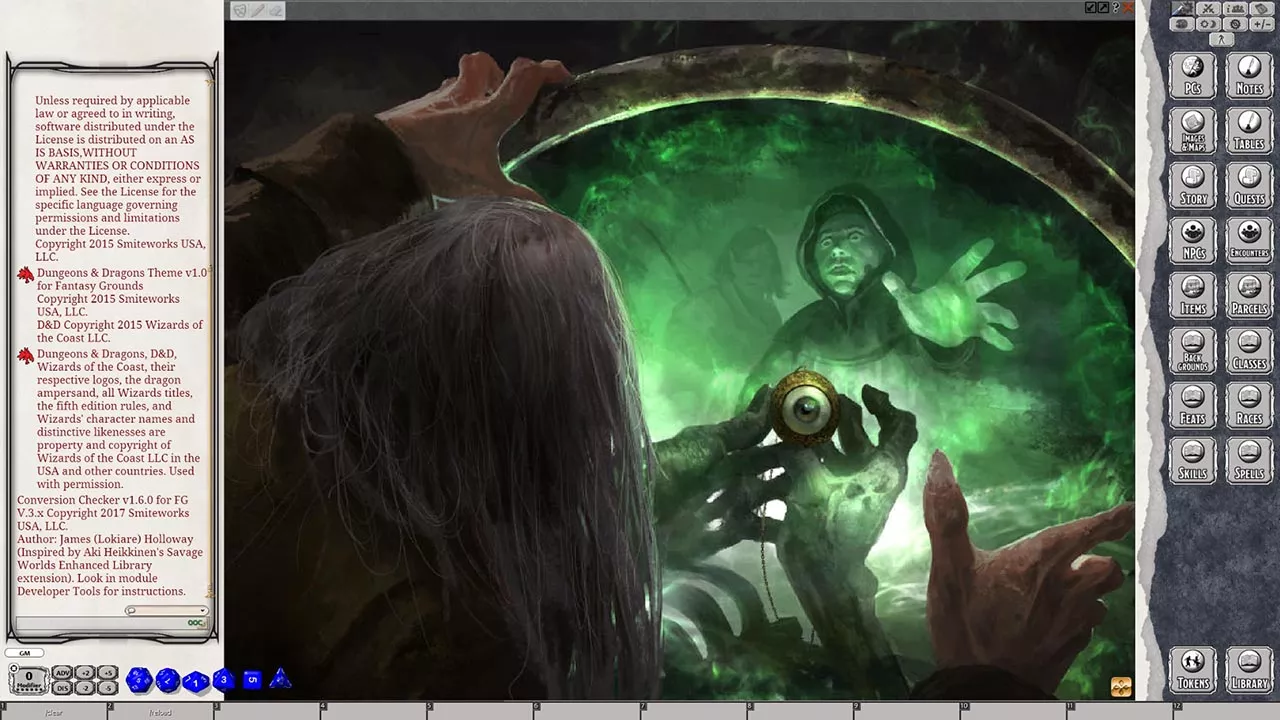Click 'Dungeons & Dragons Theme v1.0' text

click(x=122, y=273)
